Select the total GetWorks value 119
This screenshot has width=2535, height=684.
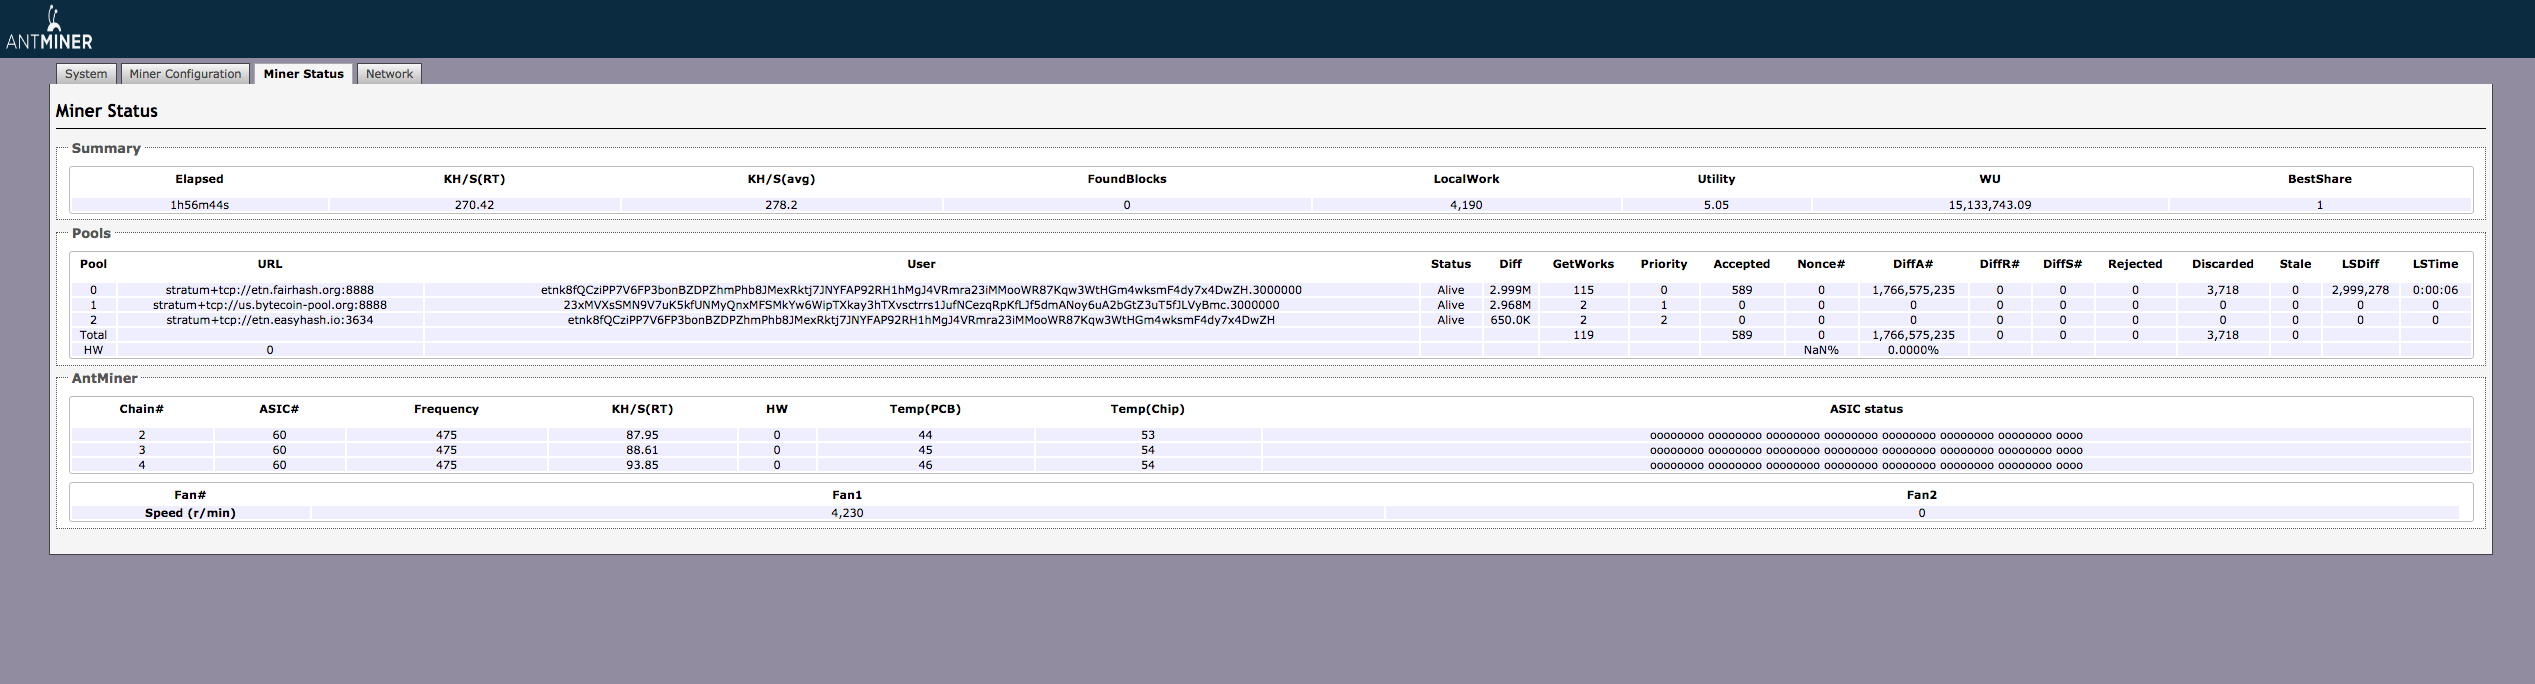click(x=1583, y=335)
